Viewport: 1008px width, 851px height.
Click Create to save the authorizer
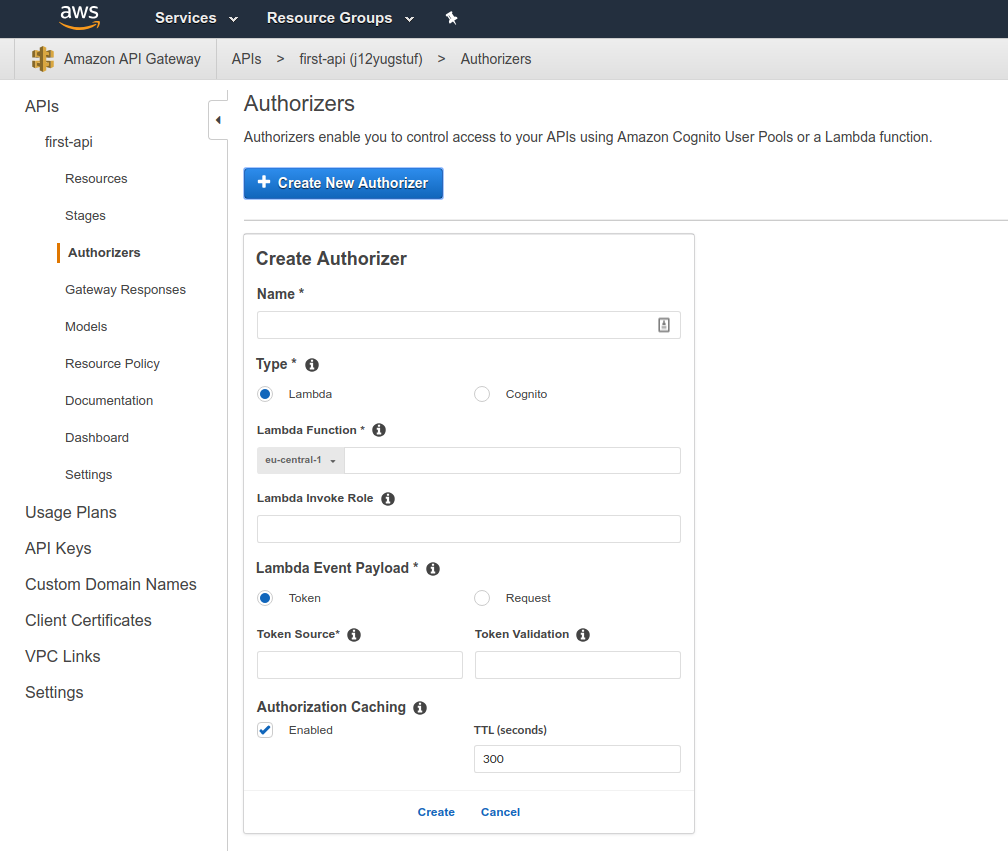(436, 812)
